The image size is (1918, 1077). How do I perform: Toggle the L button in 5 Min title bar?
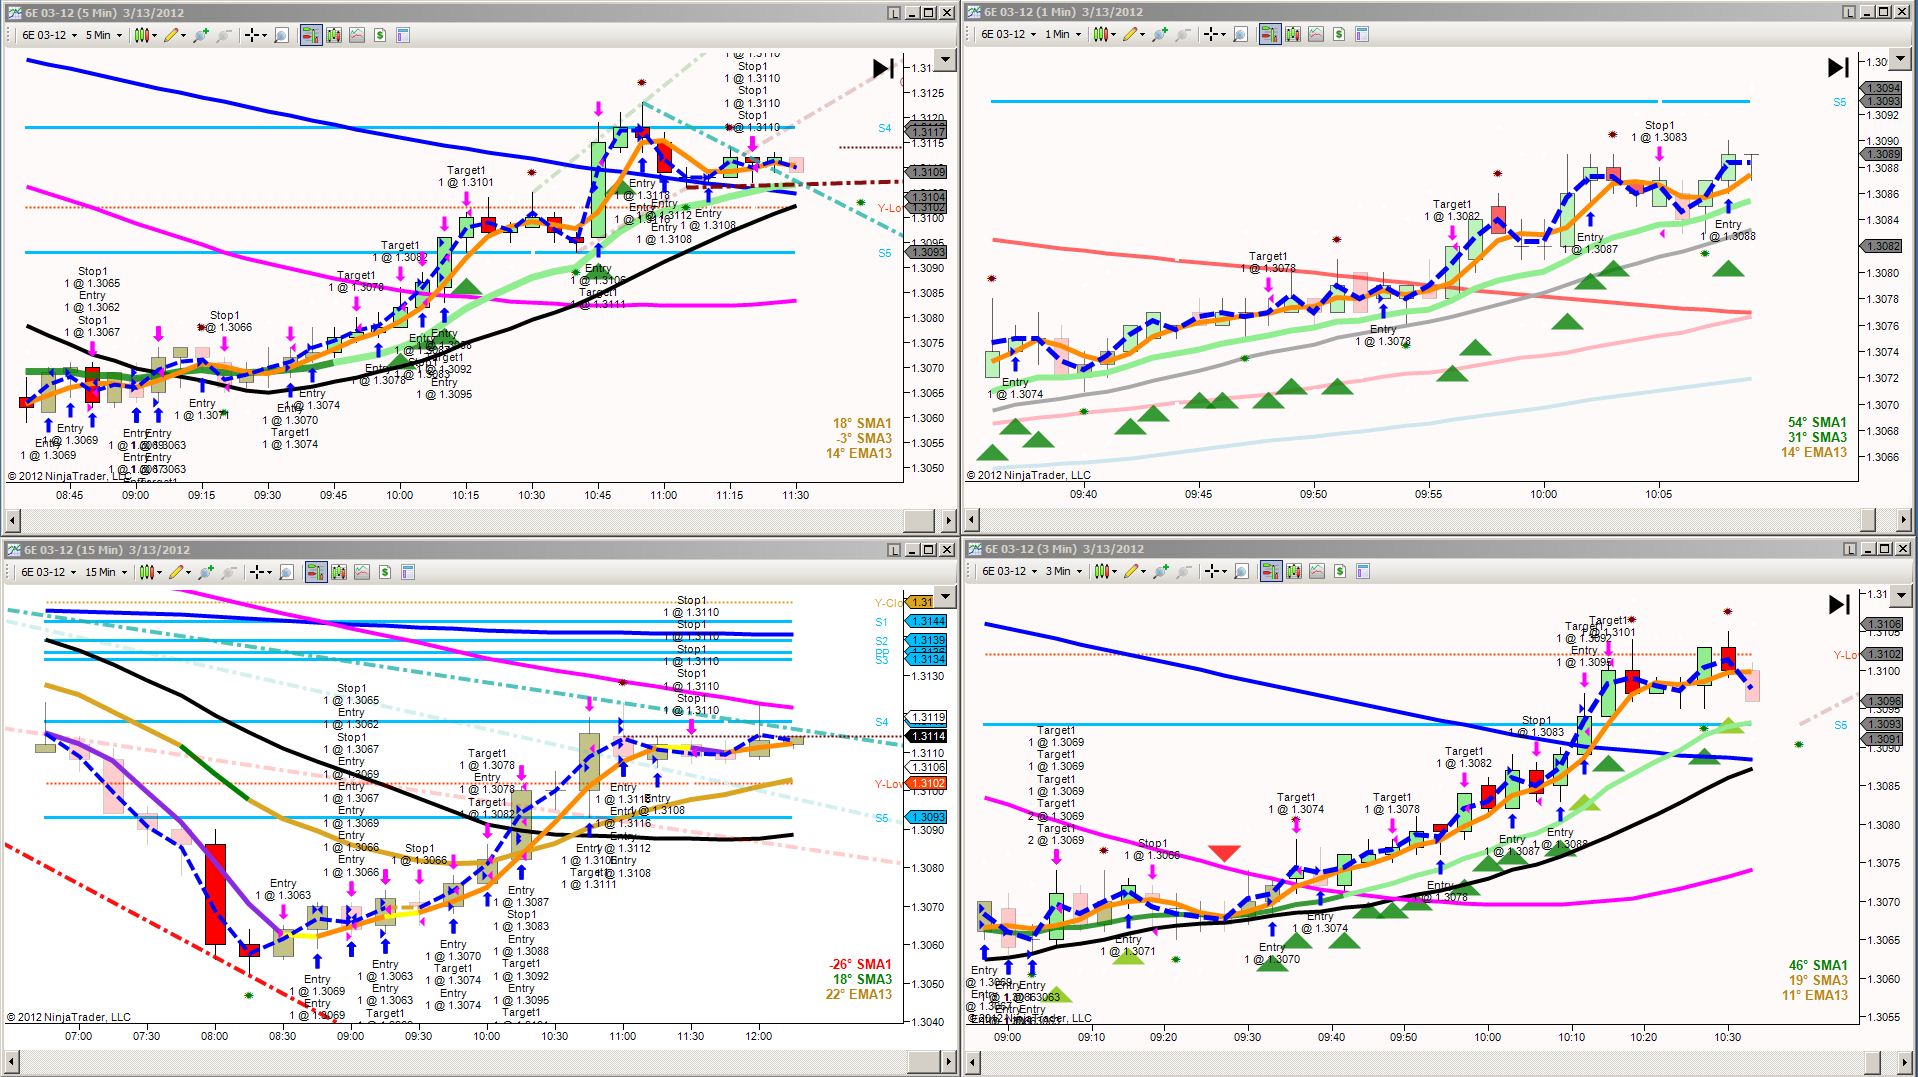894,13
